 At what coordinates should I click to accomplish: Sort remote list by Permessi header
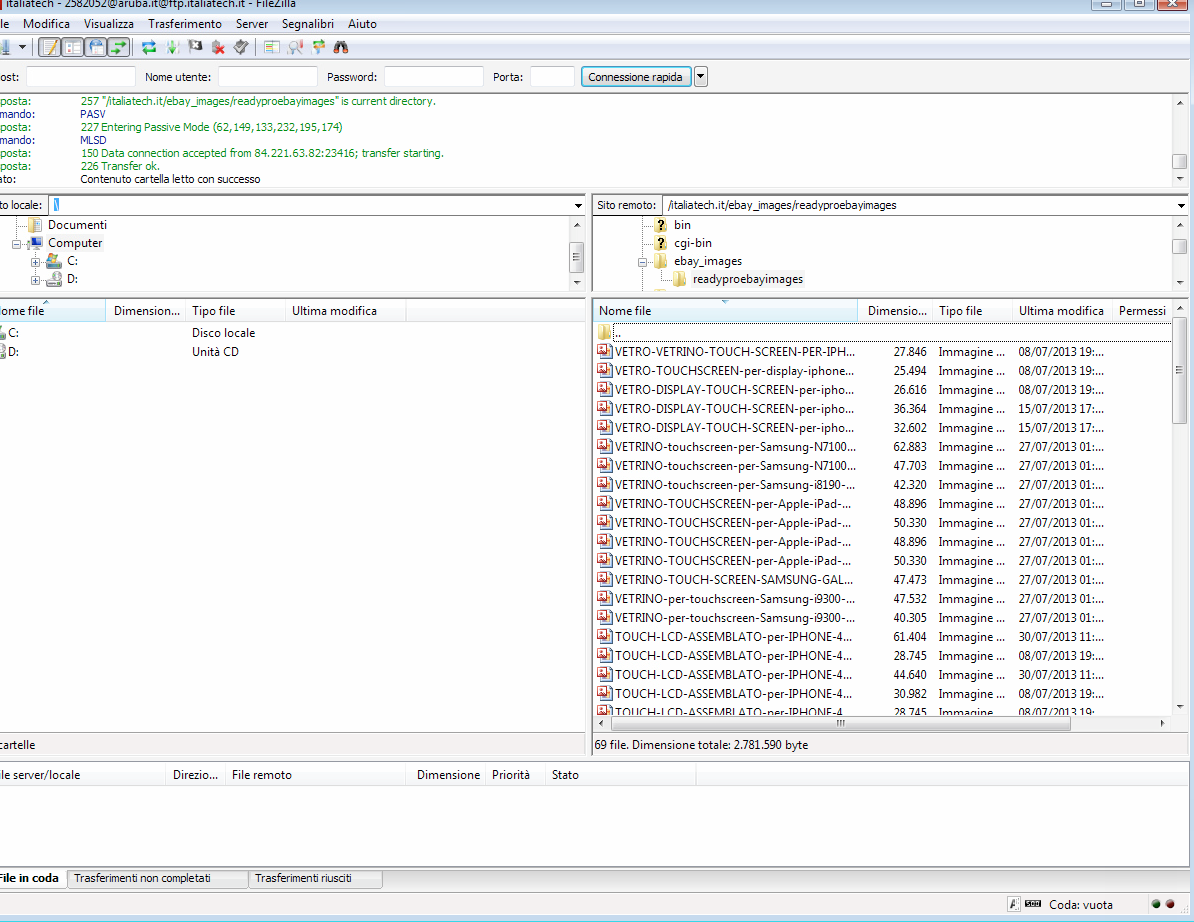(x=1141, y=311)
